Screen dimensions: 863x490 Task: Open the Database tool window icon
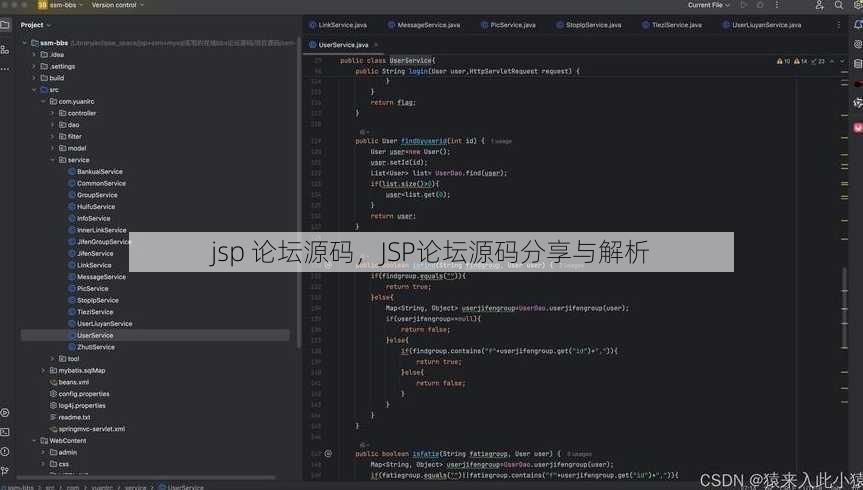pos(858,64)
